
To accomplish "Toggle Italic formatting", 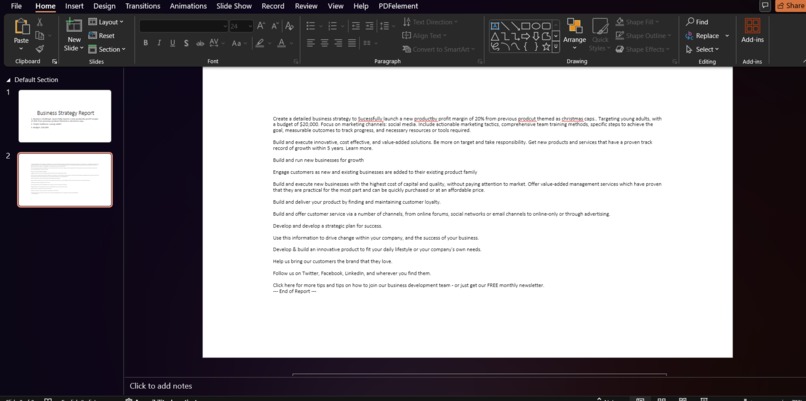I will (x=159, y=43).
